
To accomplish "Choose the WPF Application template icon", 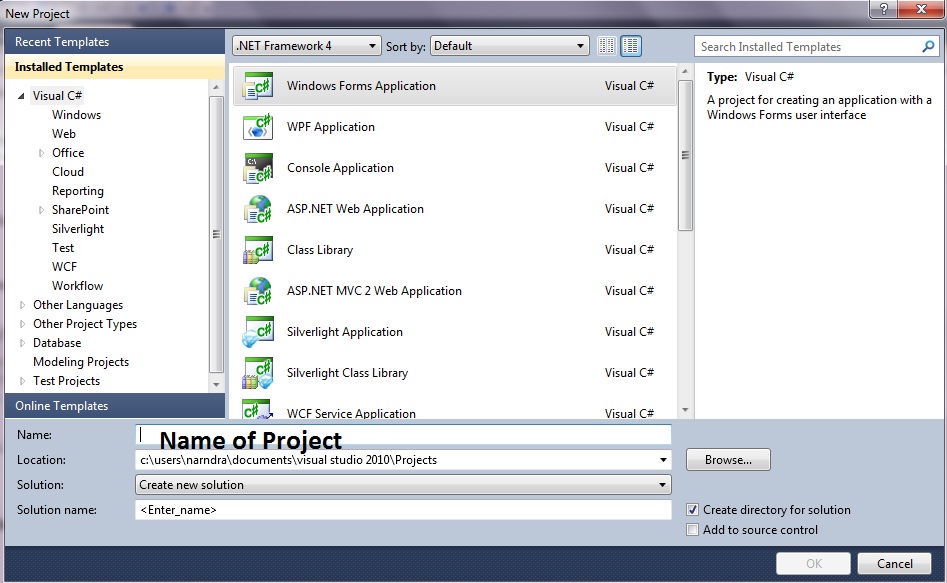I will [258, 127].
